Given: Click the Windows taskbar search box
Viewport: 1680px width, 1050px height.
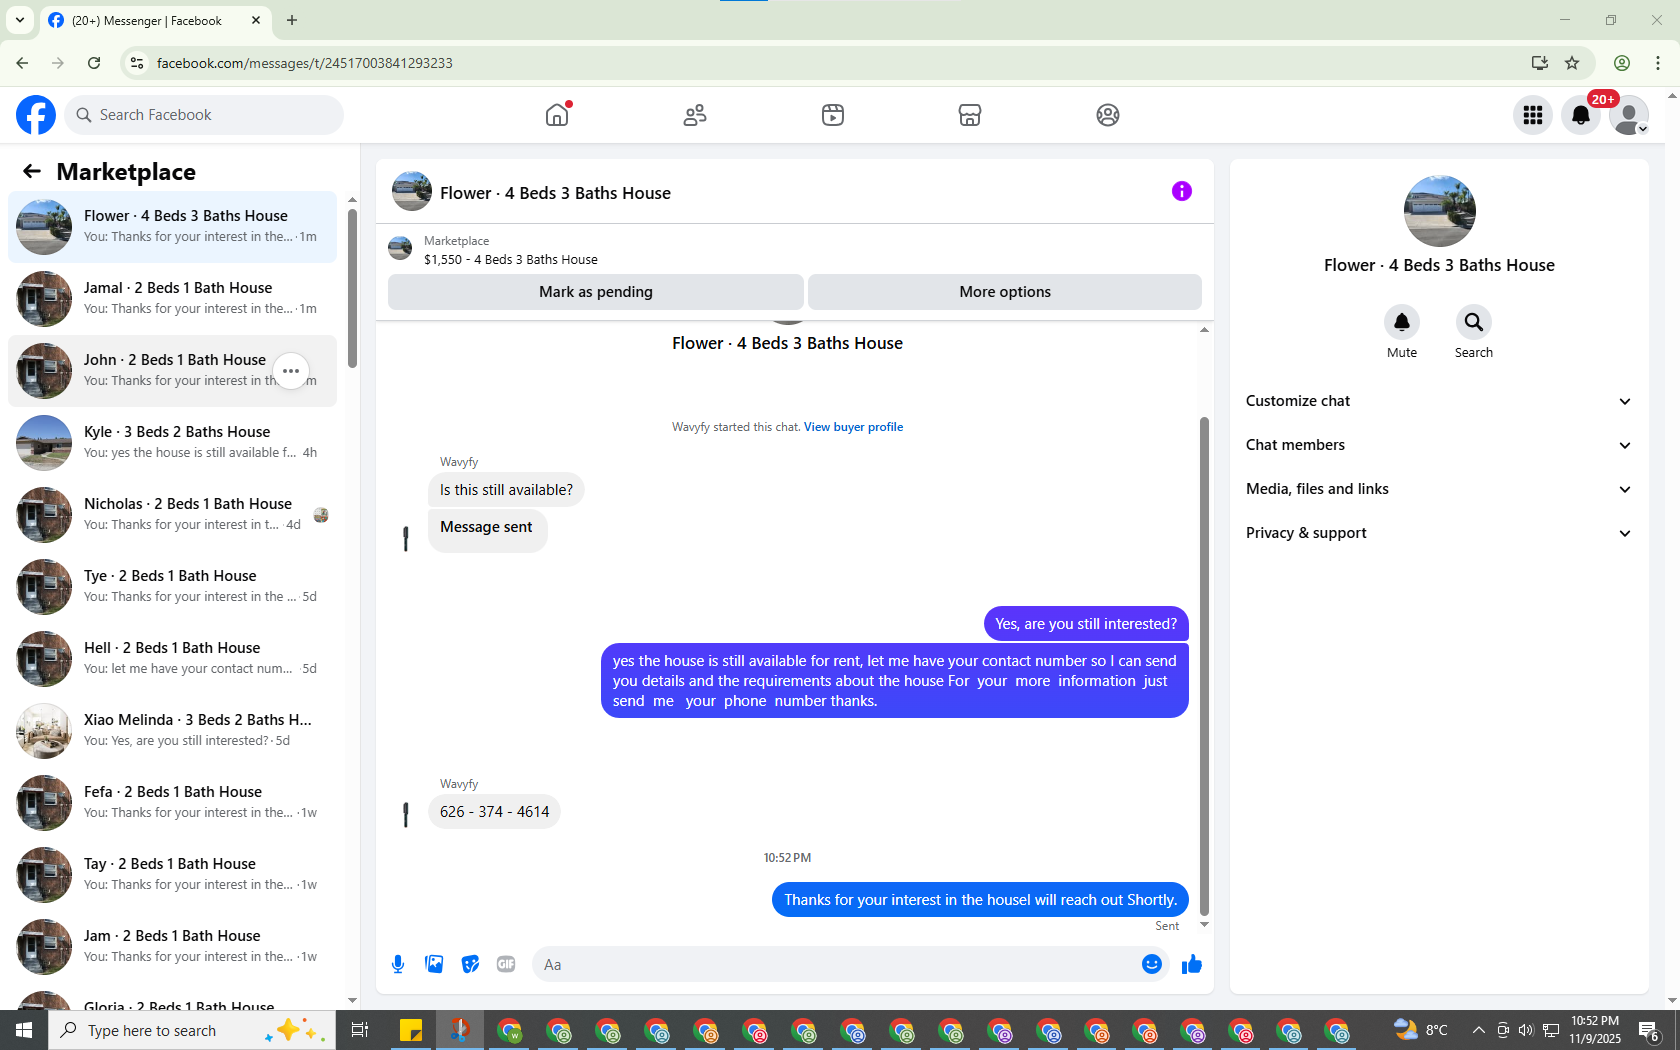Looking at the screenshot, I should coord(192,1030).
